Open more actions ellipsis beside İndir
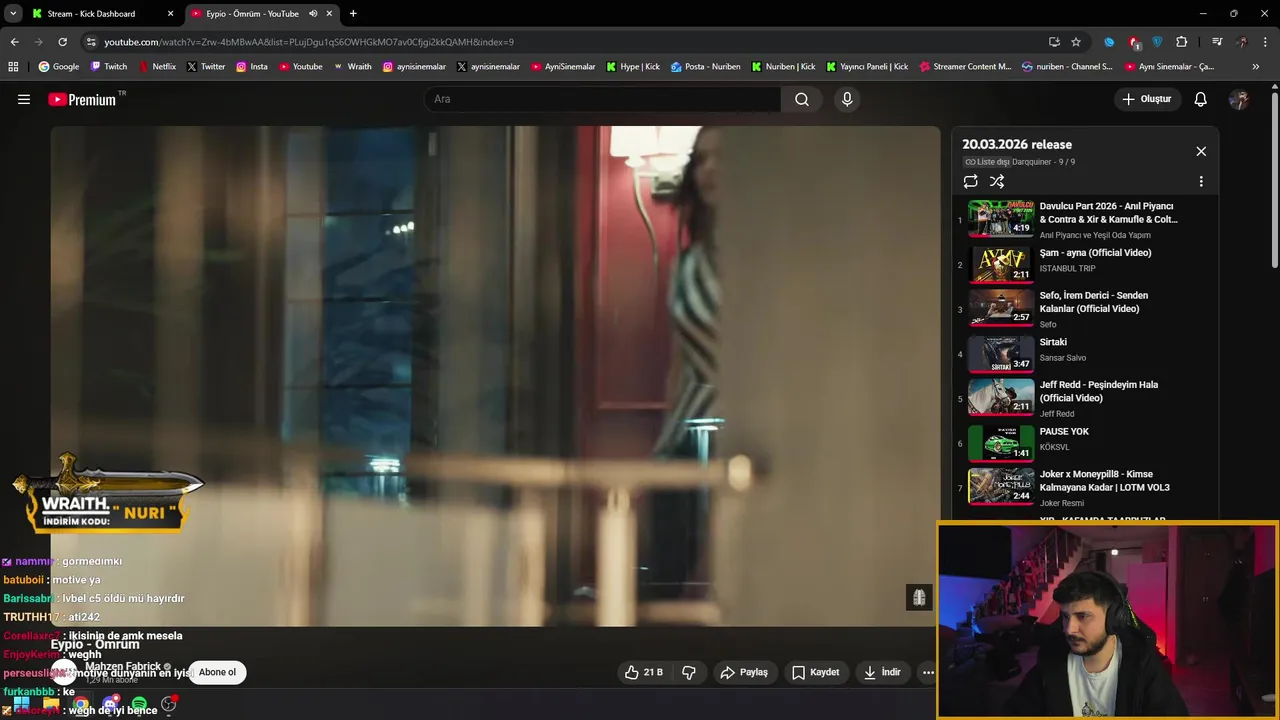 click(x=928, y=672)
